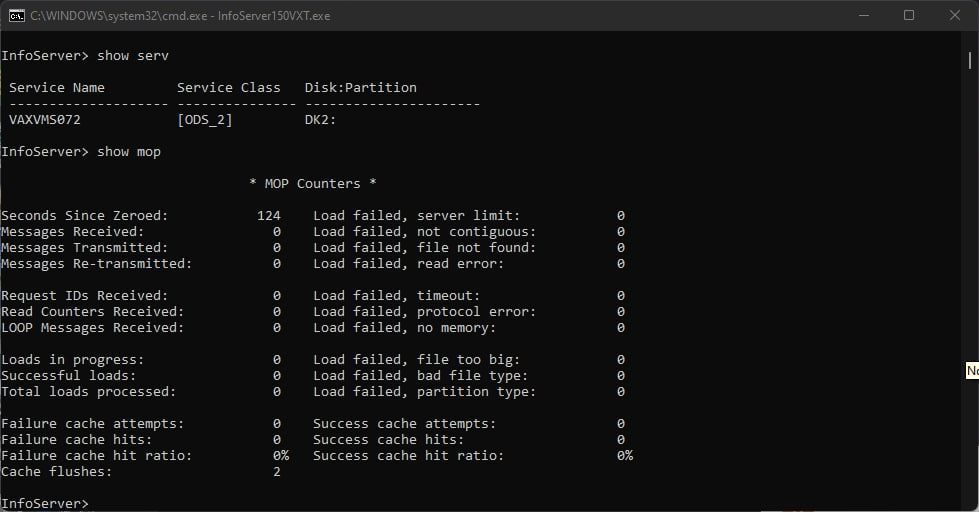This screenshot has width=979, height=512.
Task: Click the Service Name column header
Action: coord(57,87)
